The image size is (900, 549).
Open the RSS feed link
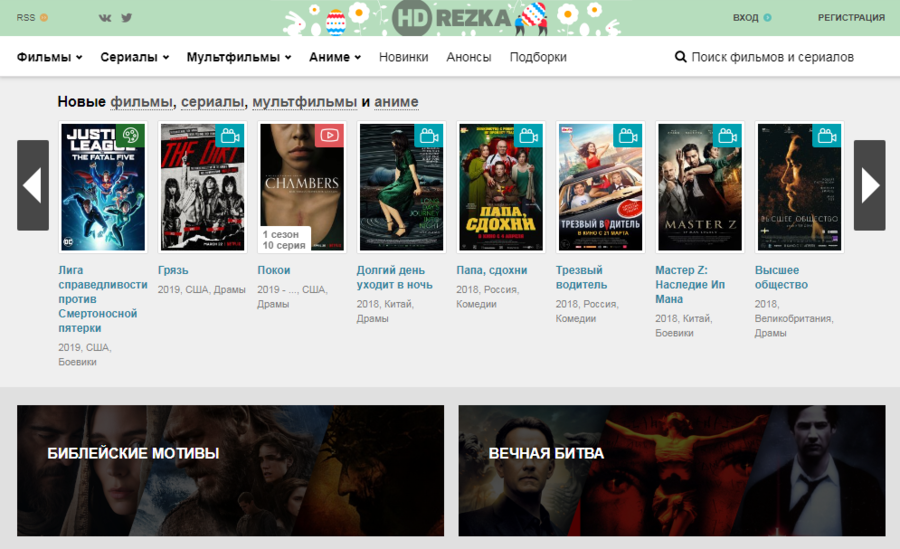[x=32, y=18]
